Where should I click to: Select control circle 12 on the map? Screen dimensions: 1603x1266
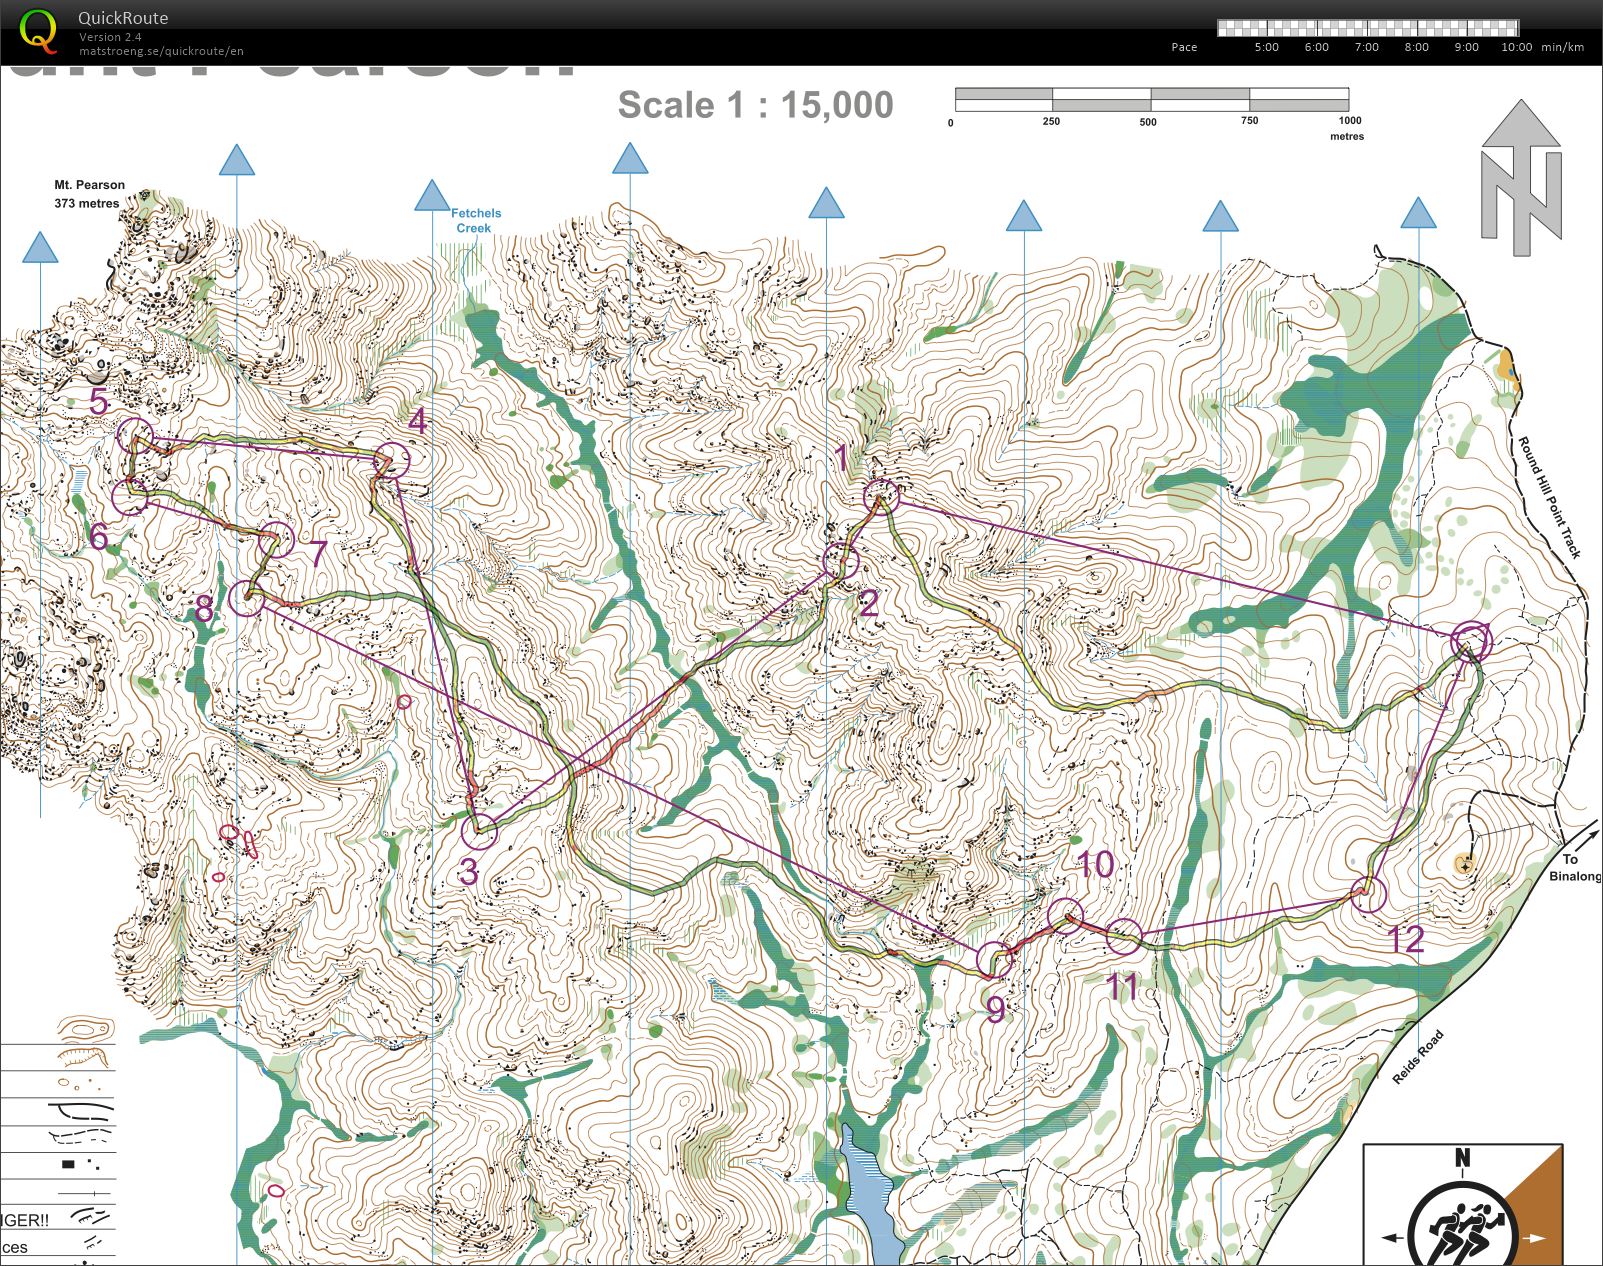tap(1369, 893)
